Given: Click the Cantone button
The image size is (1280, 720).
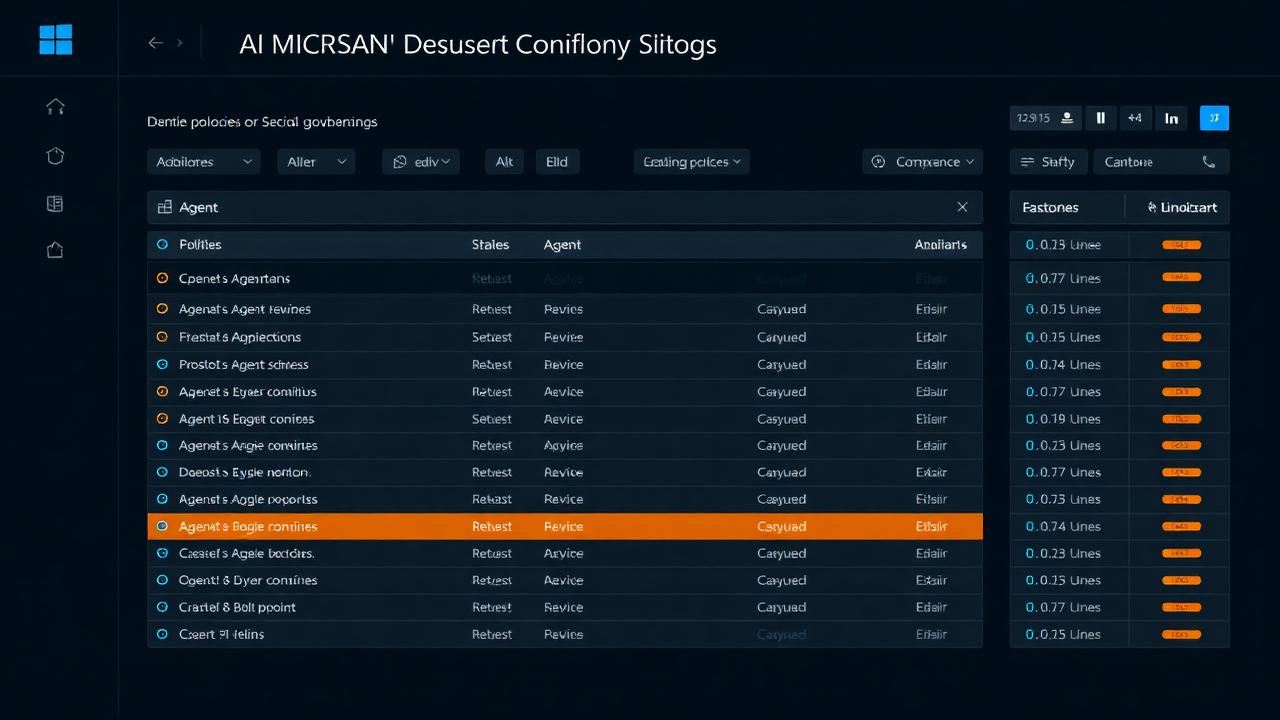Looking at the screenshot, I should click(1162, 162).
